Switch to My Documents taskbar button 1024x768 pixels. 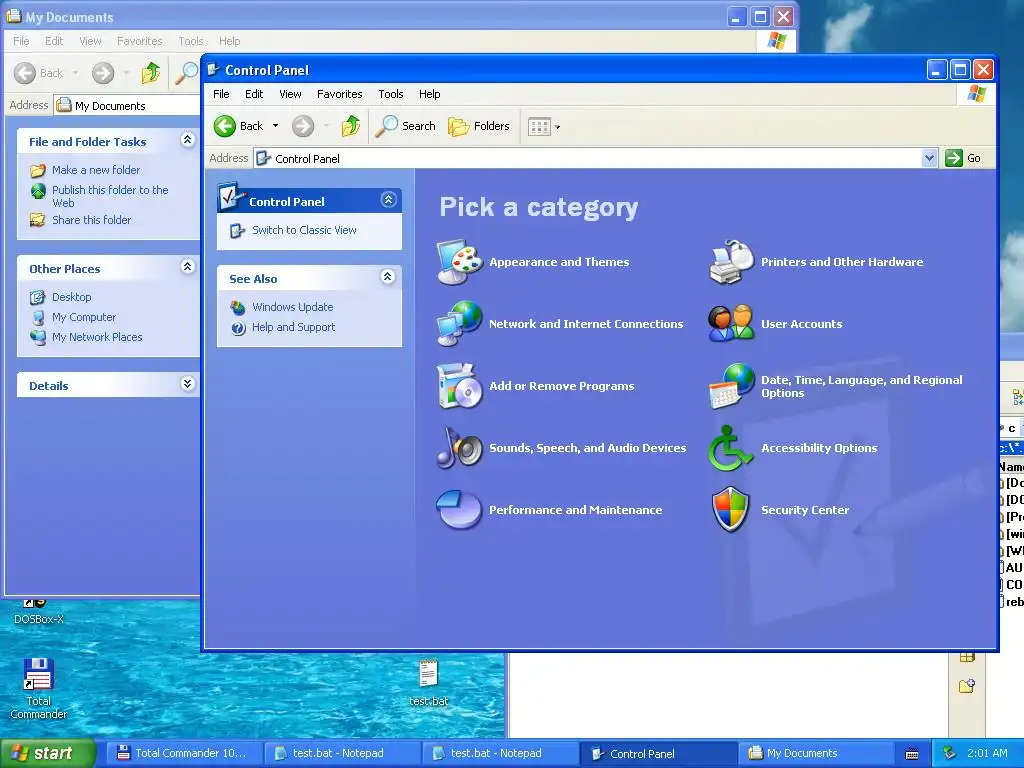[x=816, y=753]
